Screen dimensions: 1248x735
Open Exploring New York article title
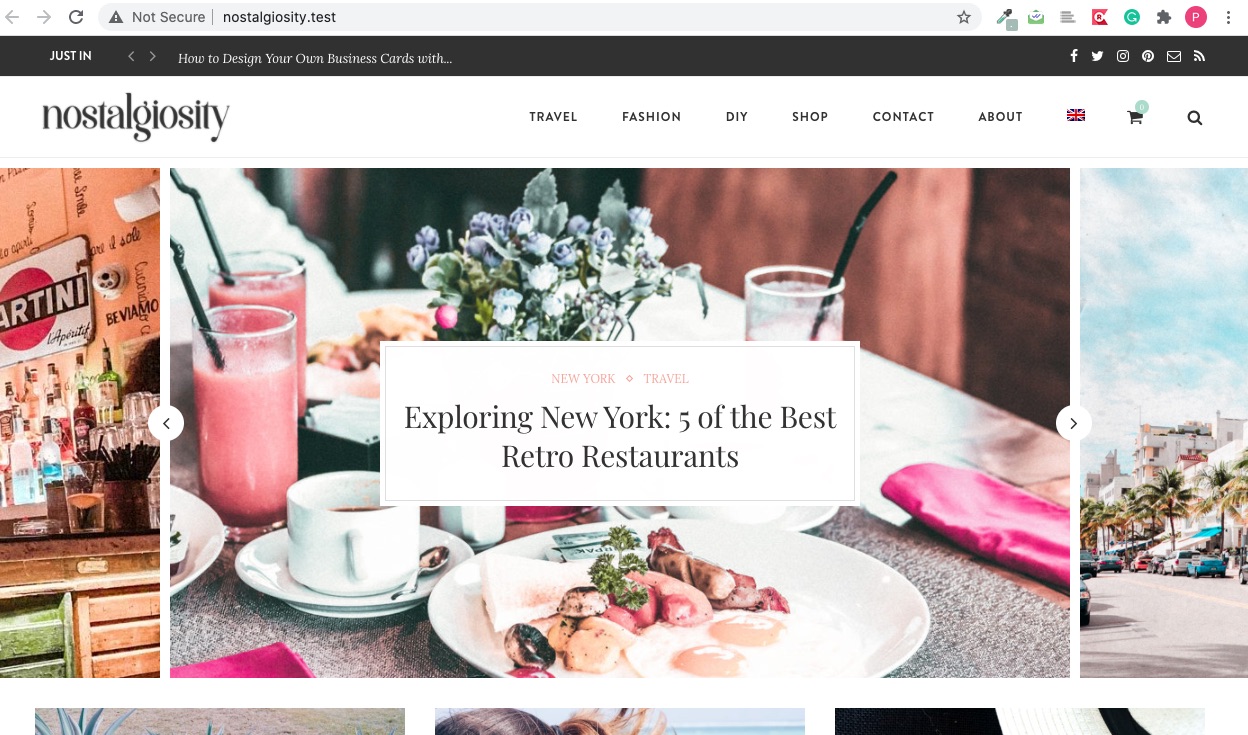point(620,436)
